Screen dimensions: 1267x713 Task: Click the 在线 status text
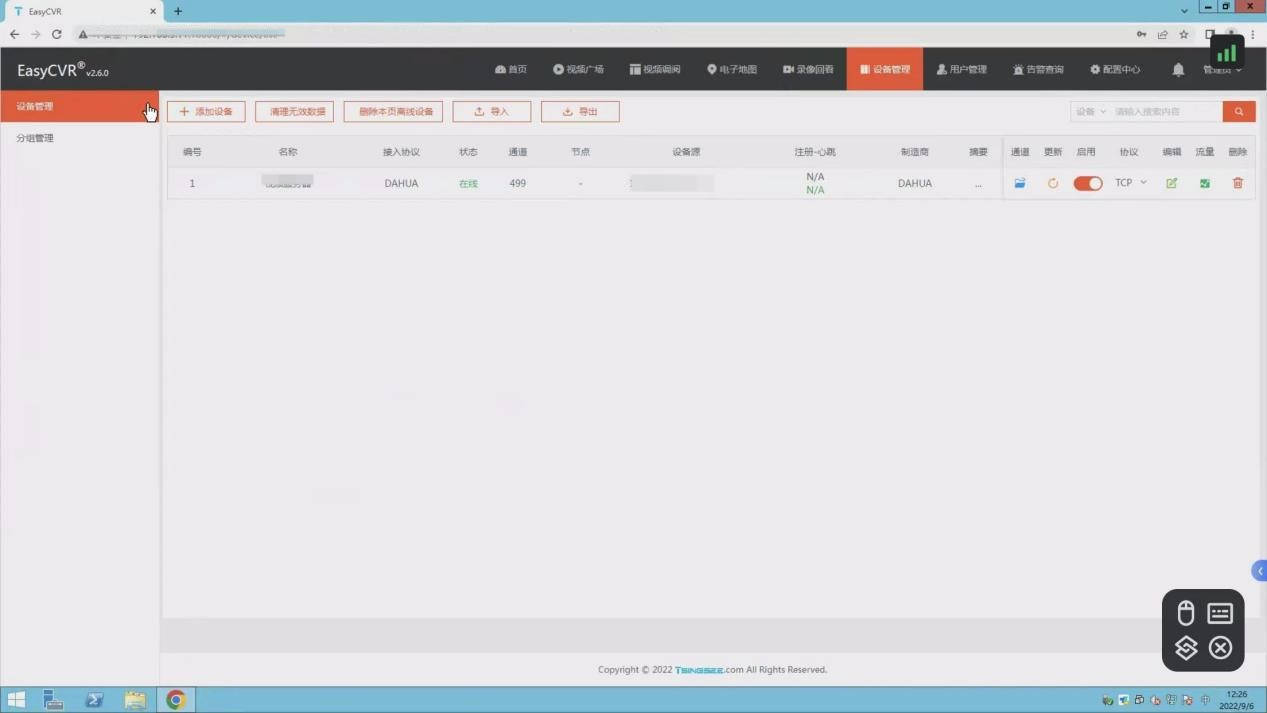[468, 183]
